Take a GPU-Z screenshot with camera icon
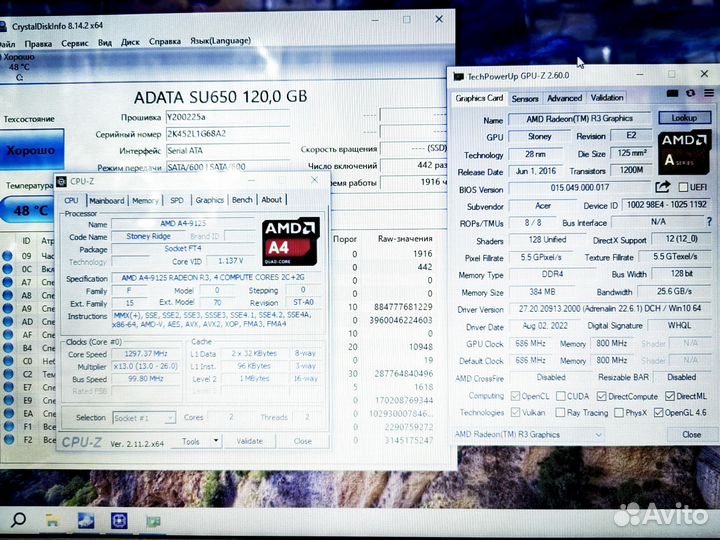The image size is (720, 540). [x=672, y=93]
